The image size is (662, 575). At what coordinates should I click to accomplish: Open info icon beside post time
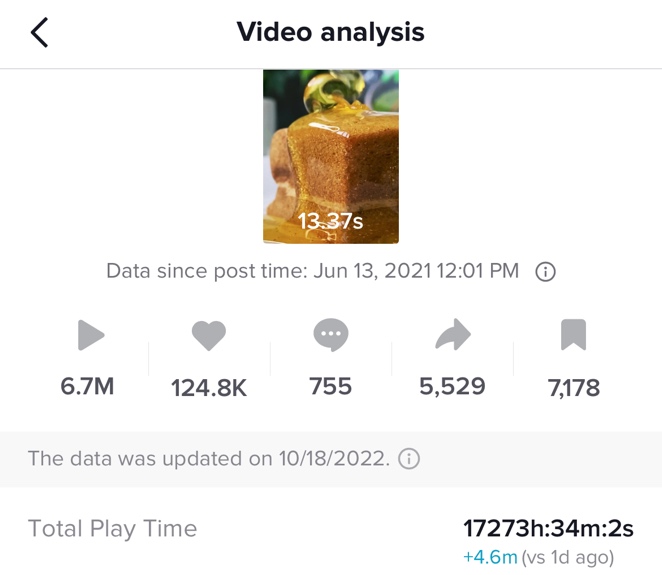click(546, 272)
